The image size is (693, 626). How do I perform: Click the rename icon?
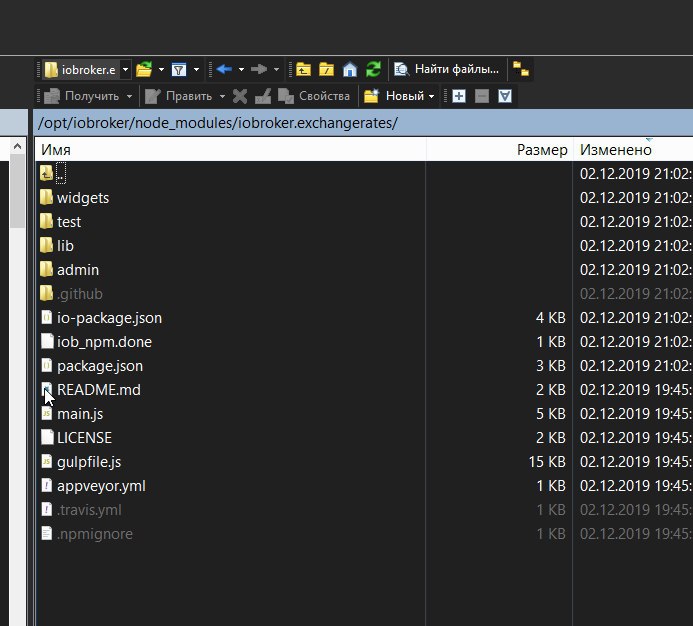point(263,96)
